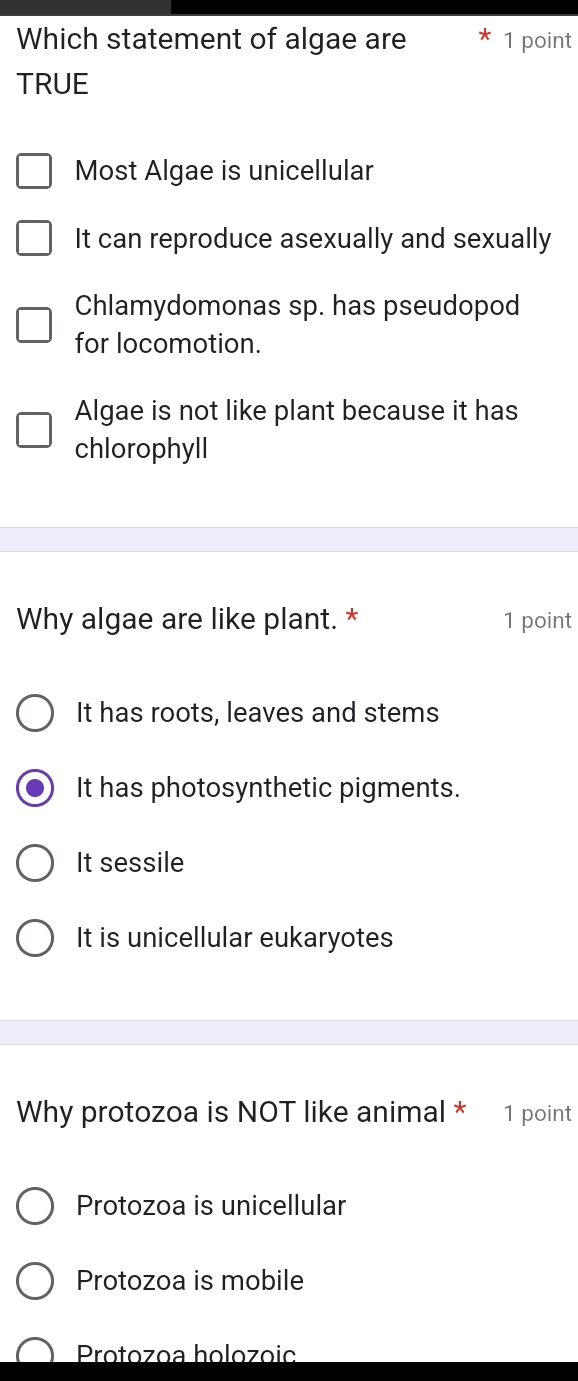
Task: Check 'It can reproduce asexually and sexually'
Action: pyautogui.click(x=34, y=238)
